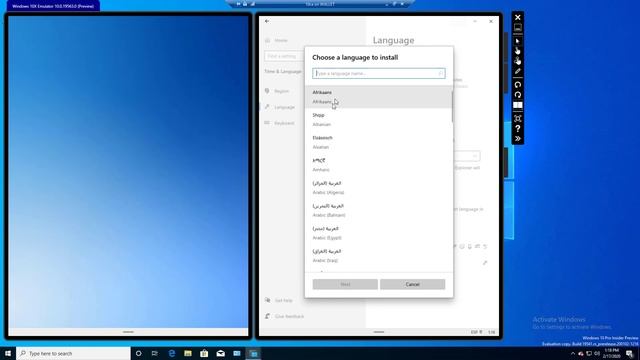Select Arabic (Egypt) language

point(378,233)
